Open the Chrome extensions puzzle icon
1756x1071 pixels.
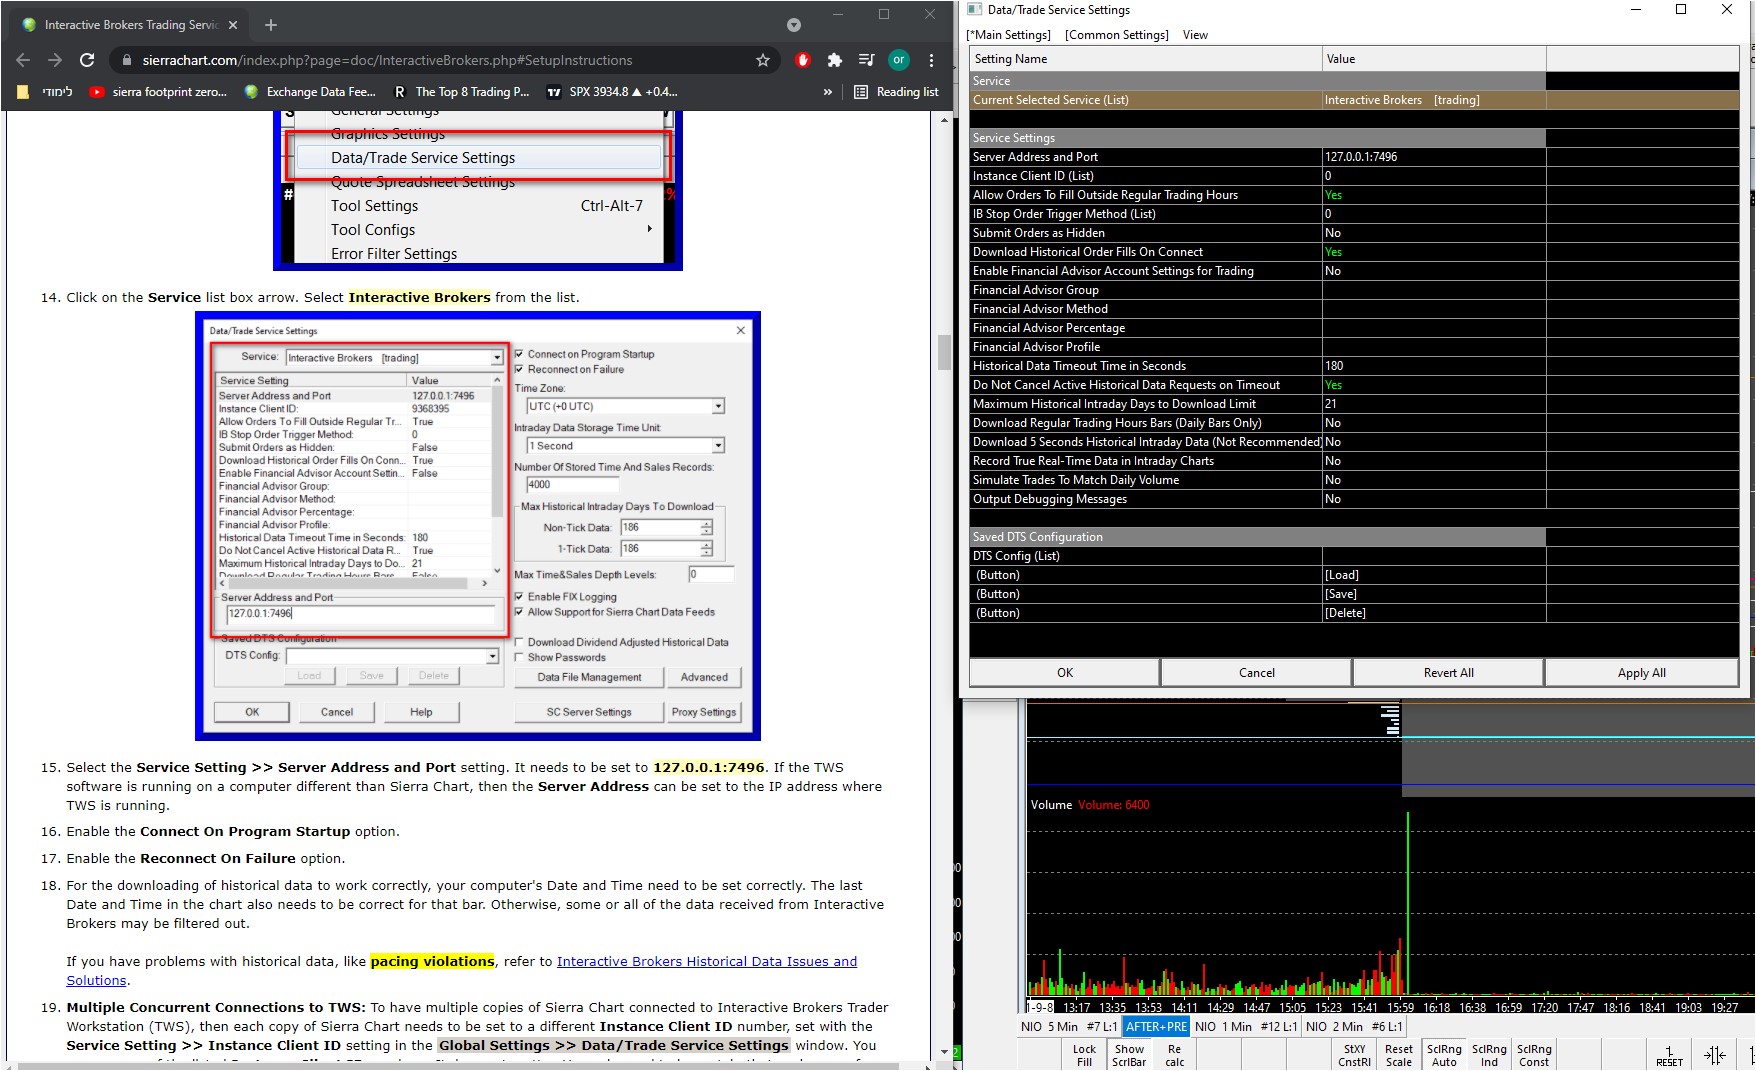[x=834, y=60]
